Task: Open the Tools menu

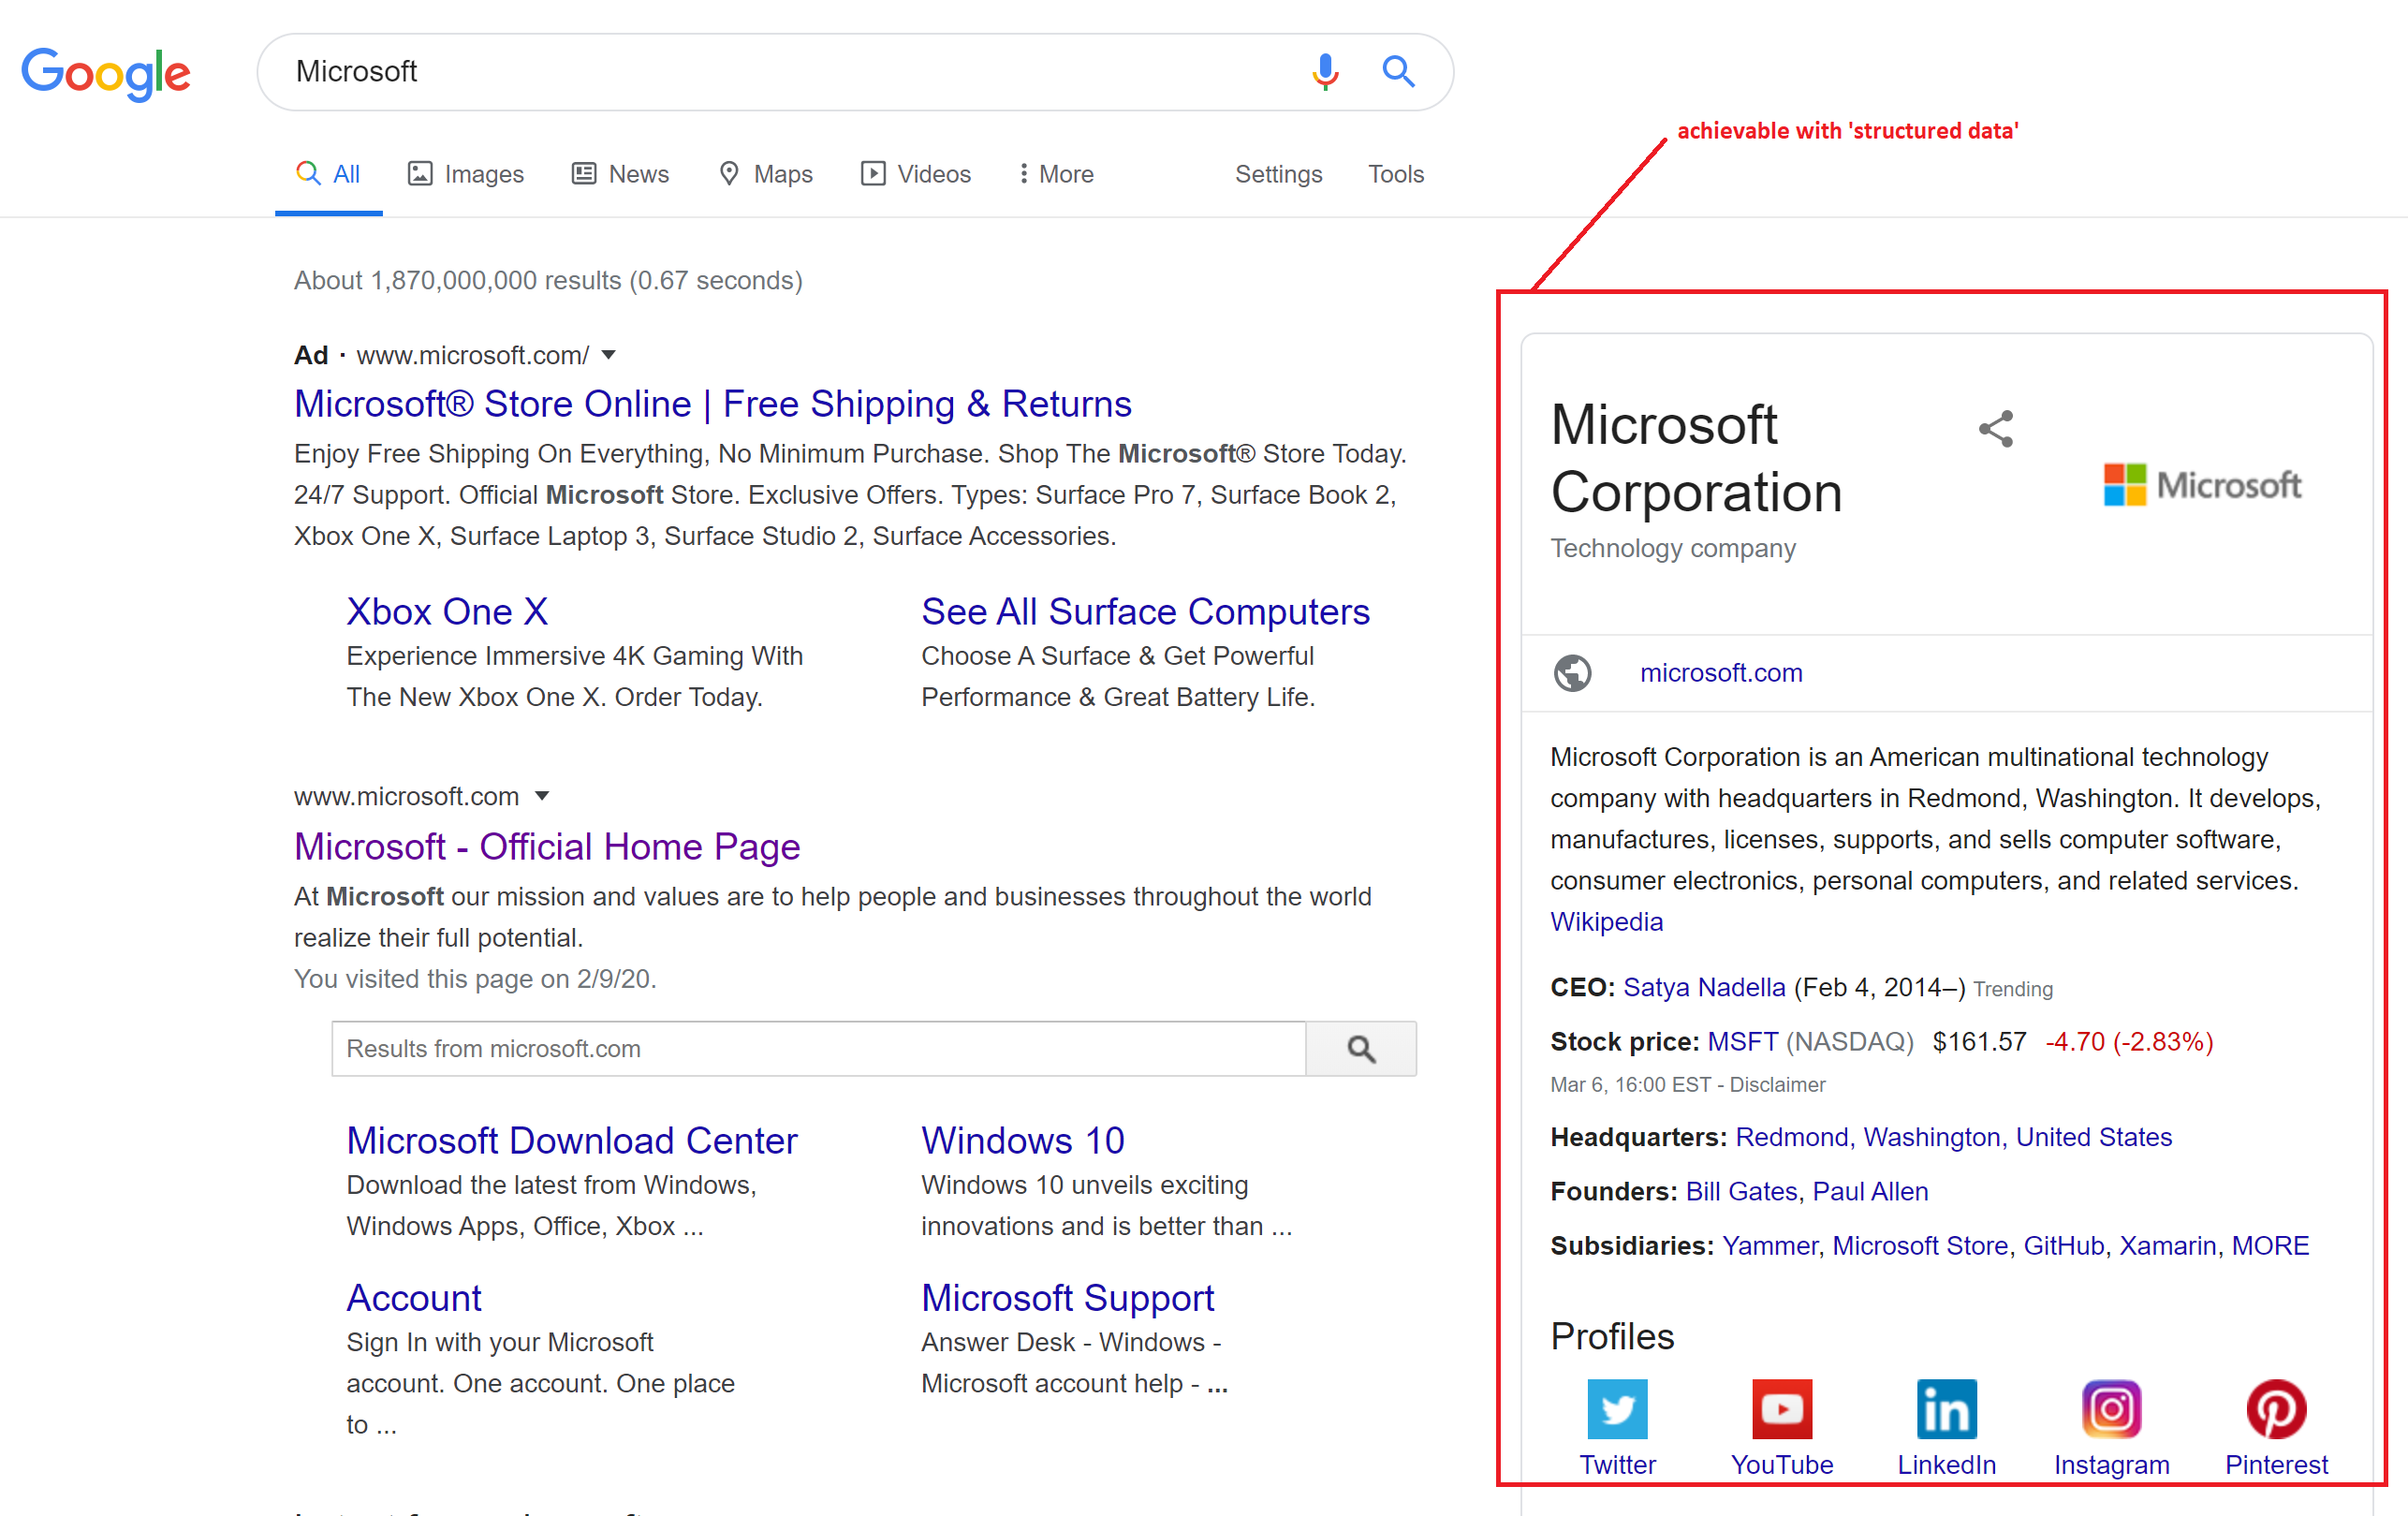Action: tap(1395, 174)
